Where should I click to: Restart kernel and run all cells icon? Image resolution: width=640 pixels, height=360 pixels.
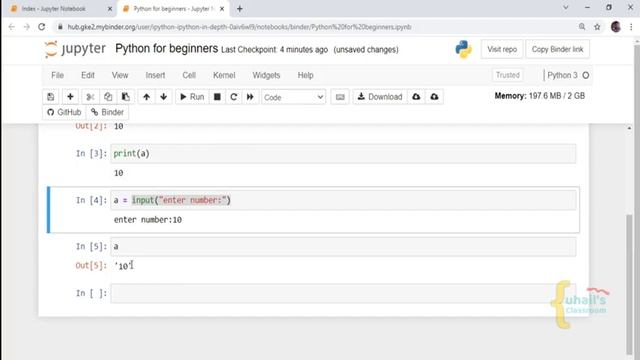click(x=250, y=97)
